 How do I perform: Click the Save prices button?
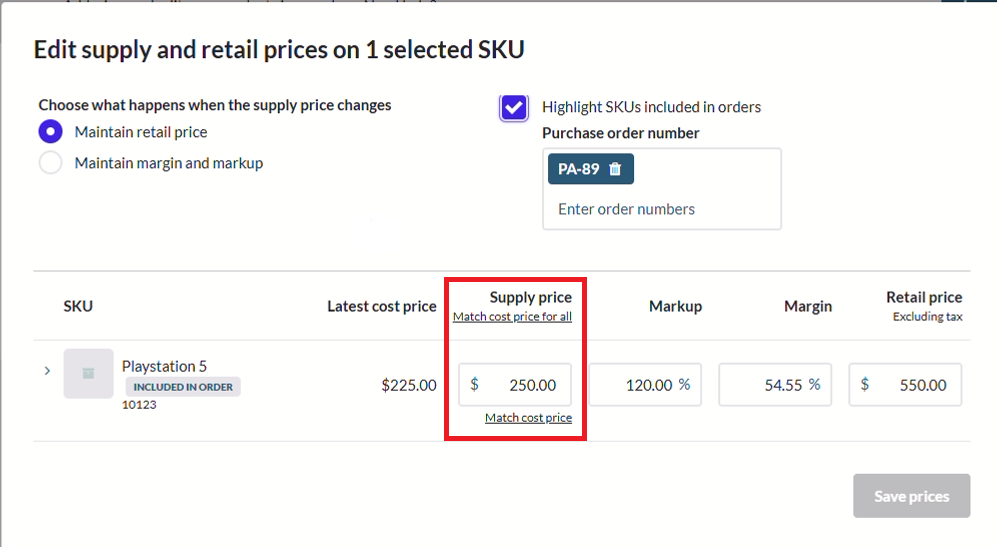click(911, 495)
